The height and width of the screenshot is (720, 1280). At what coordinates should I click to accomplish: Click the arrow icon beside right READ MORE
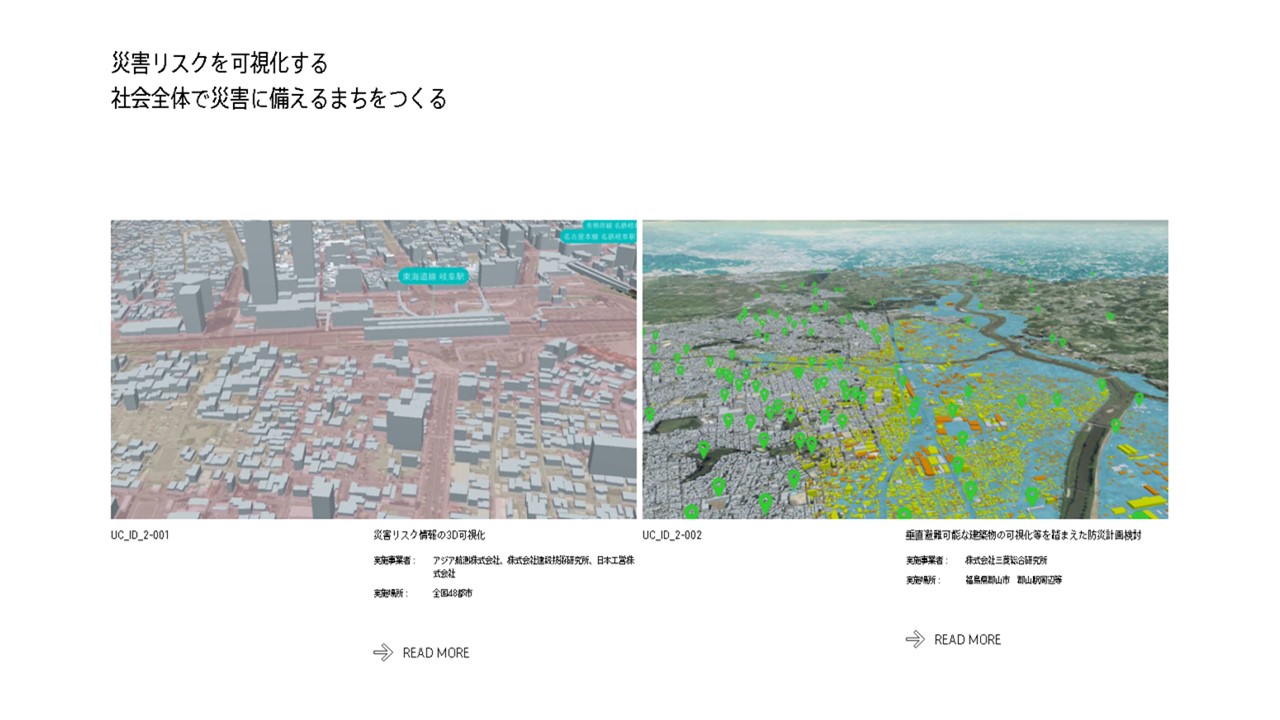point(915,639)
